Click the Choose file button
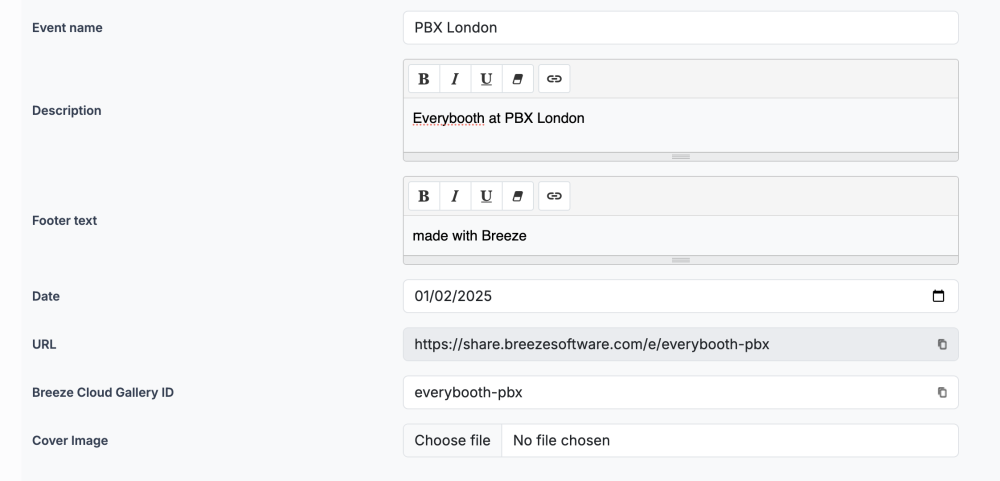Screen dimensions: 1000x481 [x=452, y=440]
